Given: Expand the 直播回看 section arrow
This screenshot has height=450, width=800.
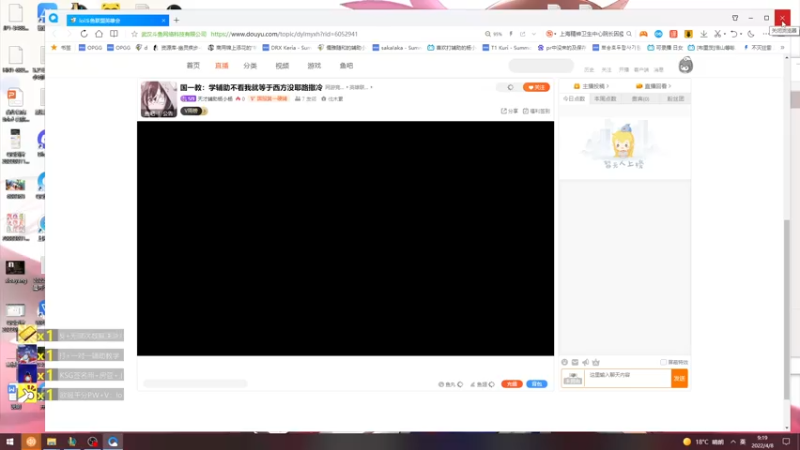Looking at the screenshot, I should pos(669,86).
